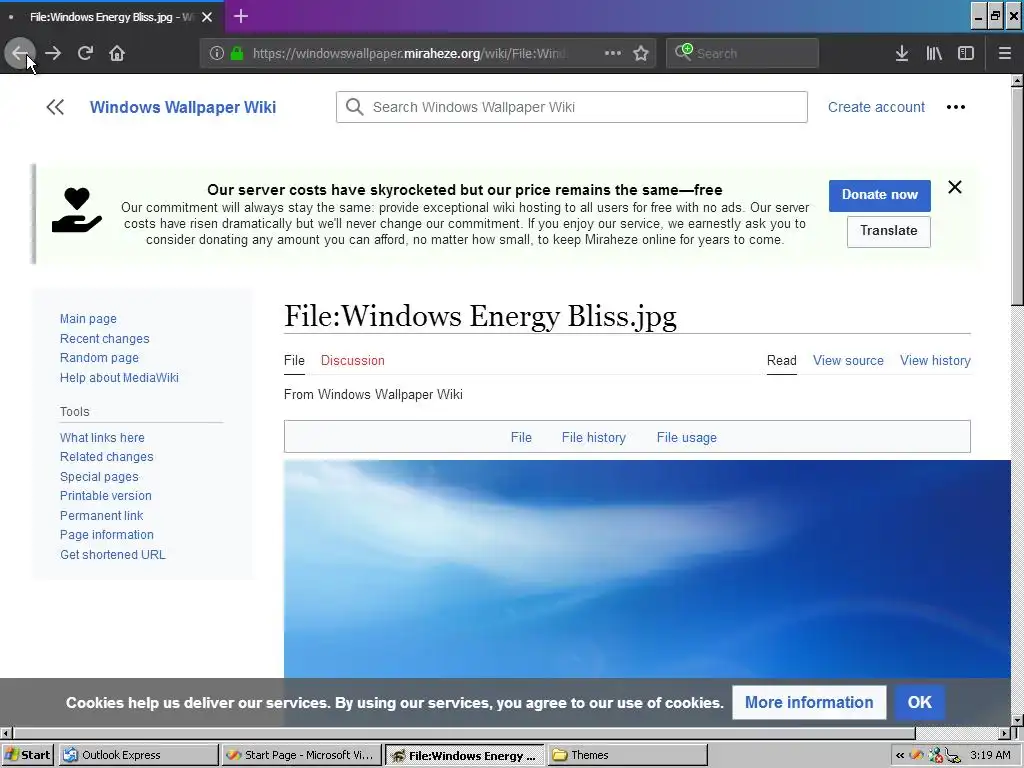Screen dimensions: 1024x768
Task: Open the Start menu
Action: pos(27,755)
